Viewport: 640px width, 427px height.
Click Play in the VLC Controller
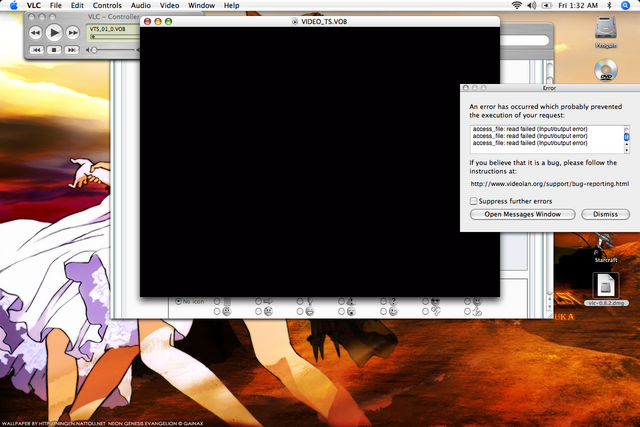(x=54, y=33)
